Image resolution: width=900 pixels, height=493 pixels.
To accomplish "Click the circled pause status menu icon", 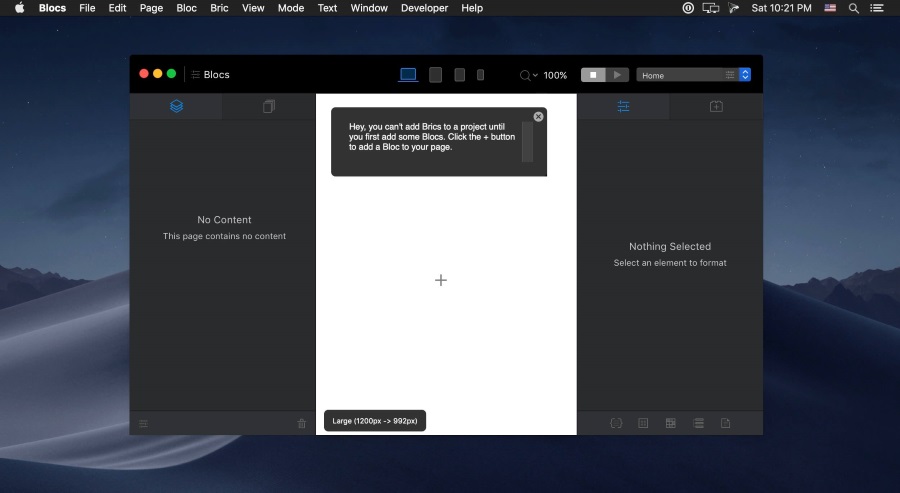I will [688, 8].
